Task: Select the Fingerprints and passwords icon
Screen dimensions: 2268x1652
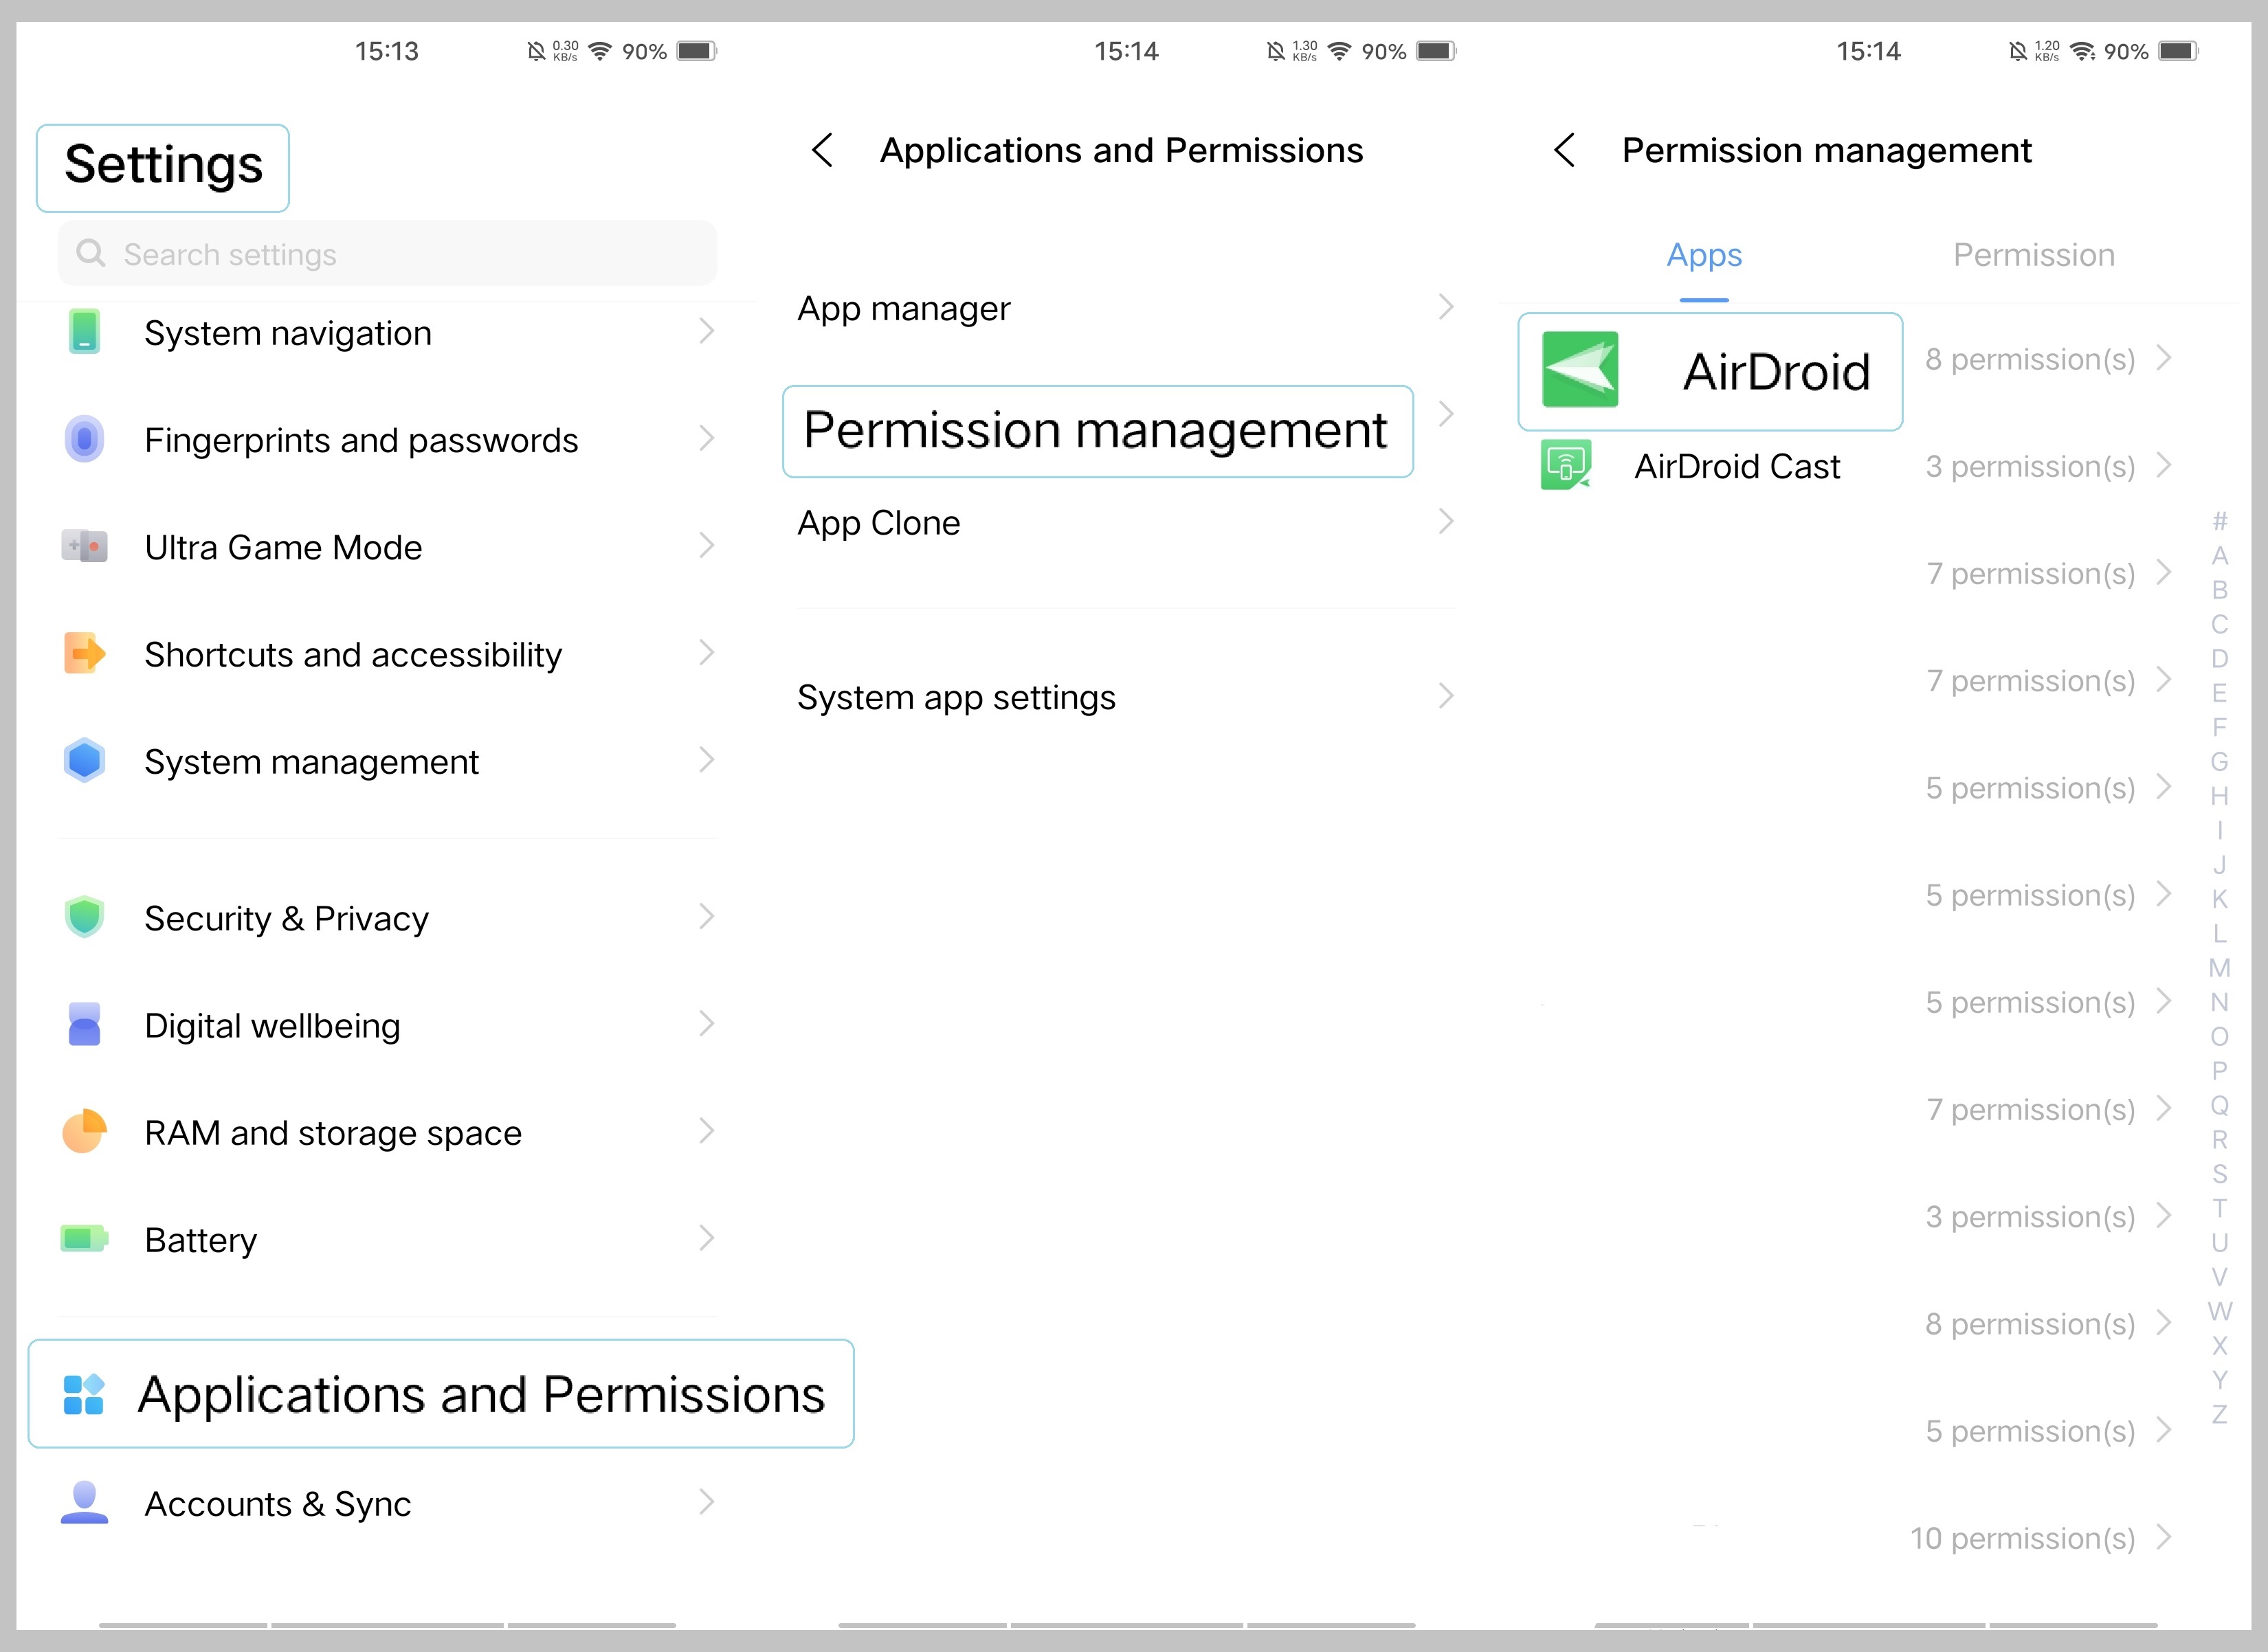Action: (x=85, y=440)
